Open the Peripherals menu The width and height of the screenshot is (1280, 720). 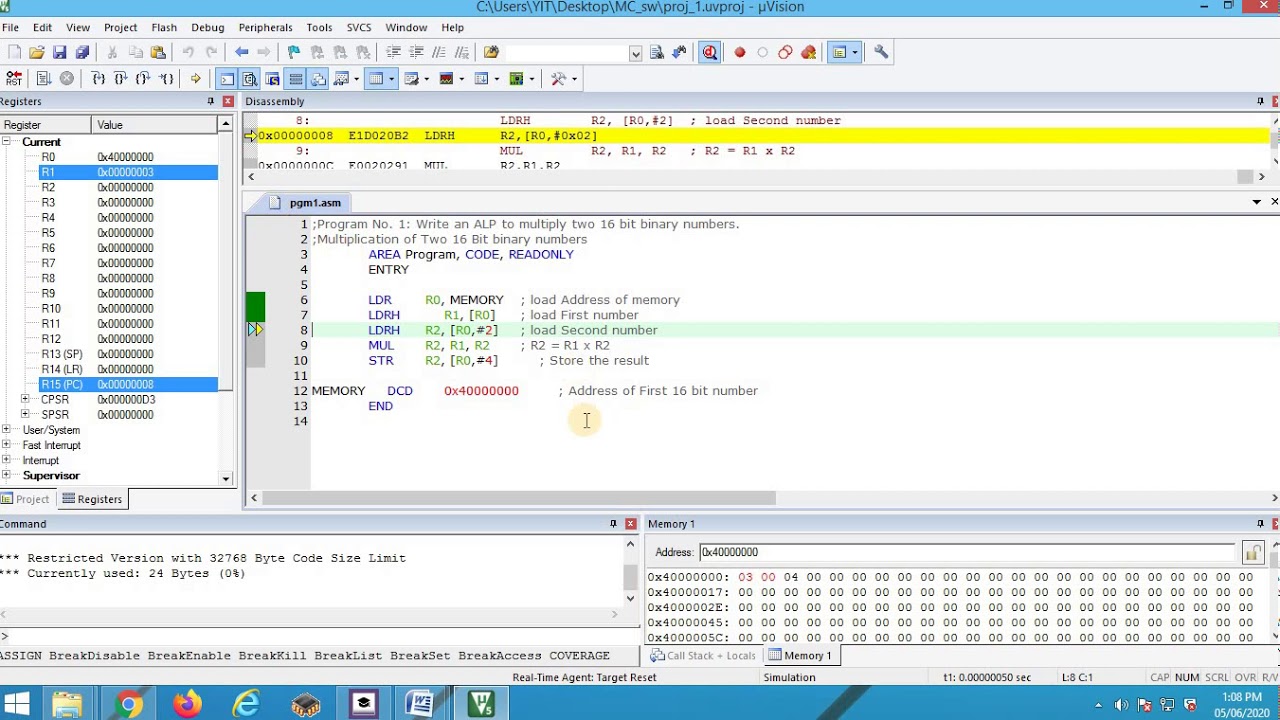click(x=265, y=27)
